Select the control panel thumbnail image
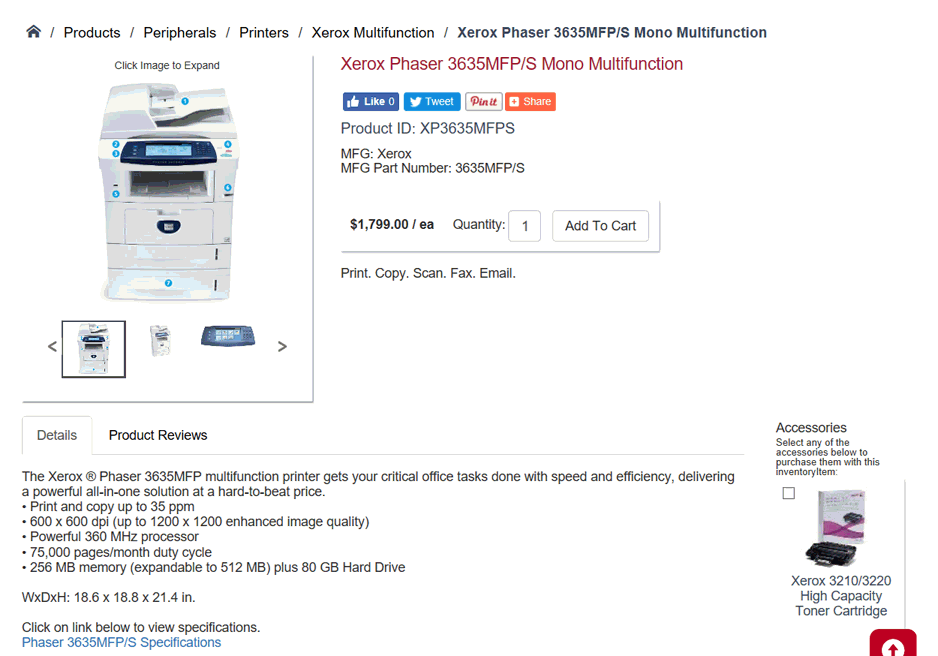The image size is (938, 656). (x=228, y=336)
